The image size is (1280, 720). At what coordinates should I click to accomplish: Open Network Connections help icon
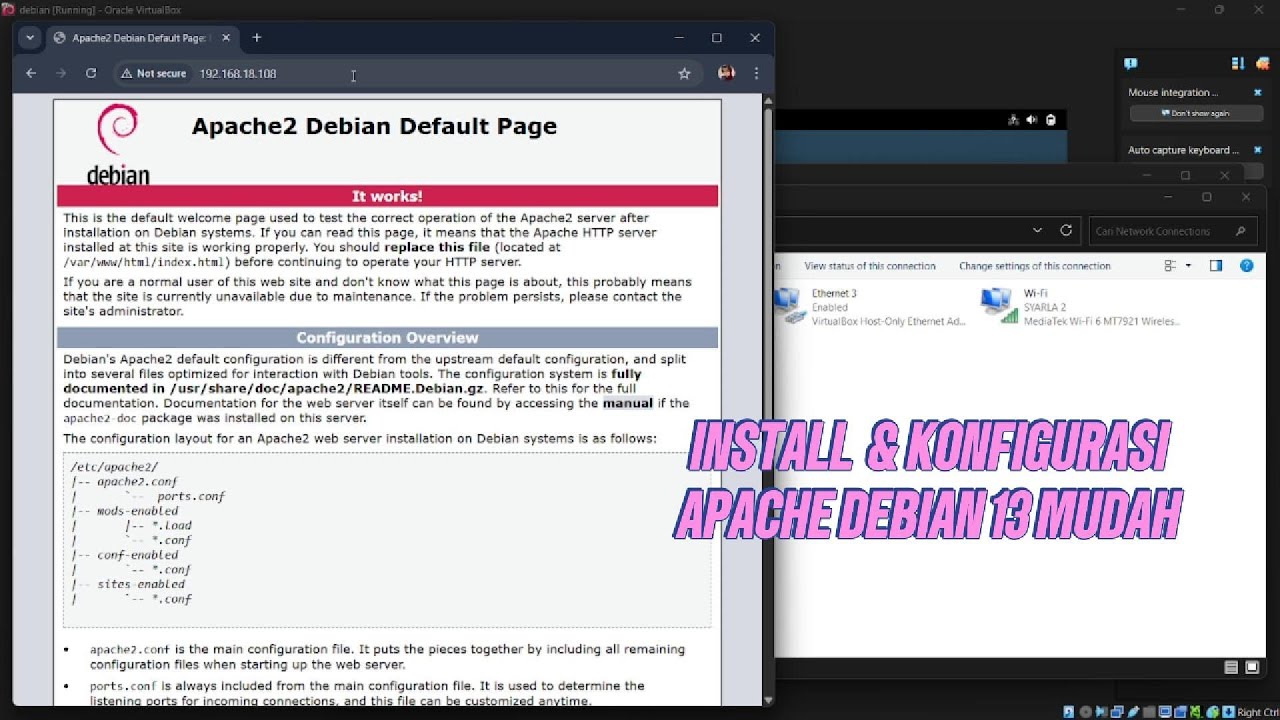pos(1247,266)
